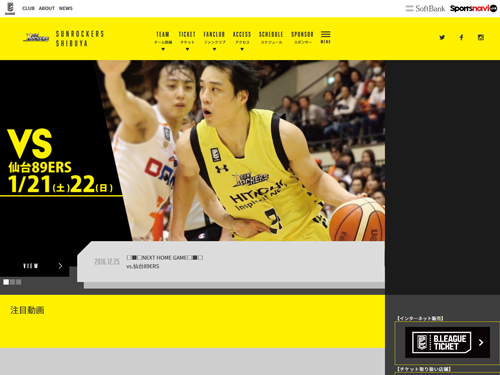Screen dimensions: 500x375
Task: Select the first slideshow indicator square
Action: click(x=6, y=282)
